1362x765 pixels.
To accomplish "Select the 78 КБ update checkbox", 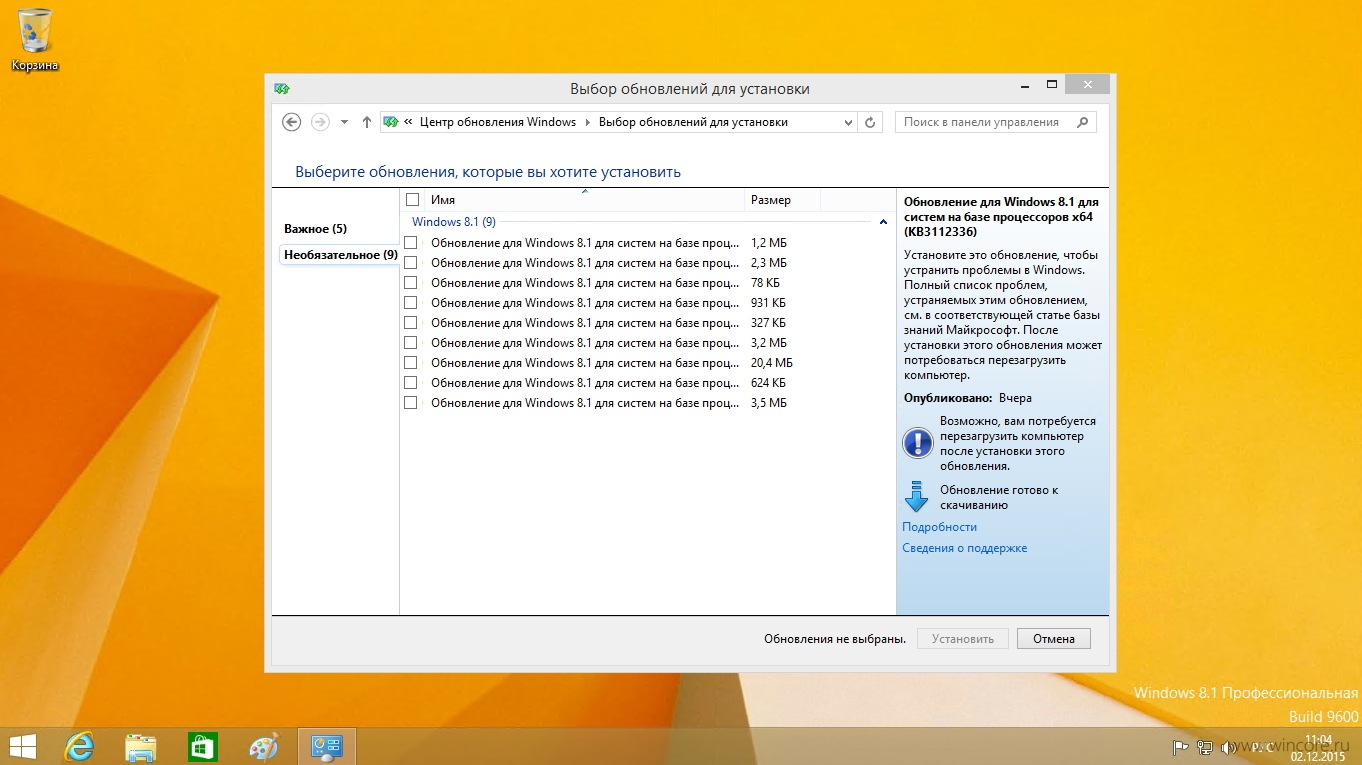I will (x=410, y=282).
